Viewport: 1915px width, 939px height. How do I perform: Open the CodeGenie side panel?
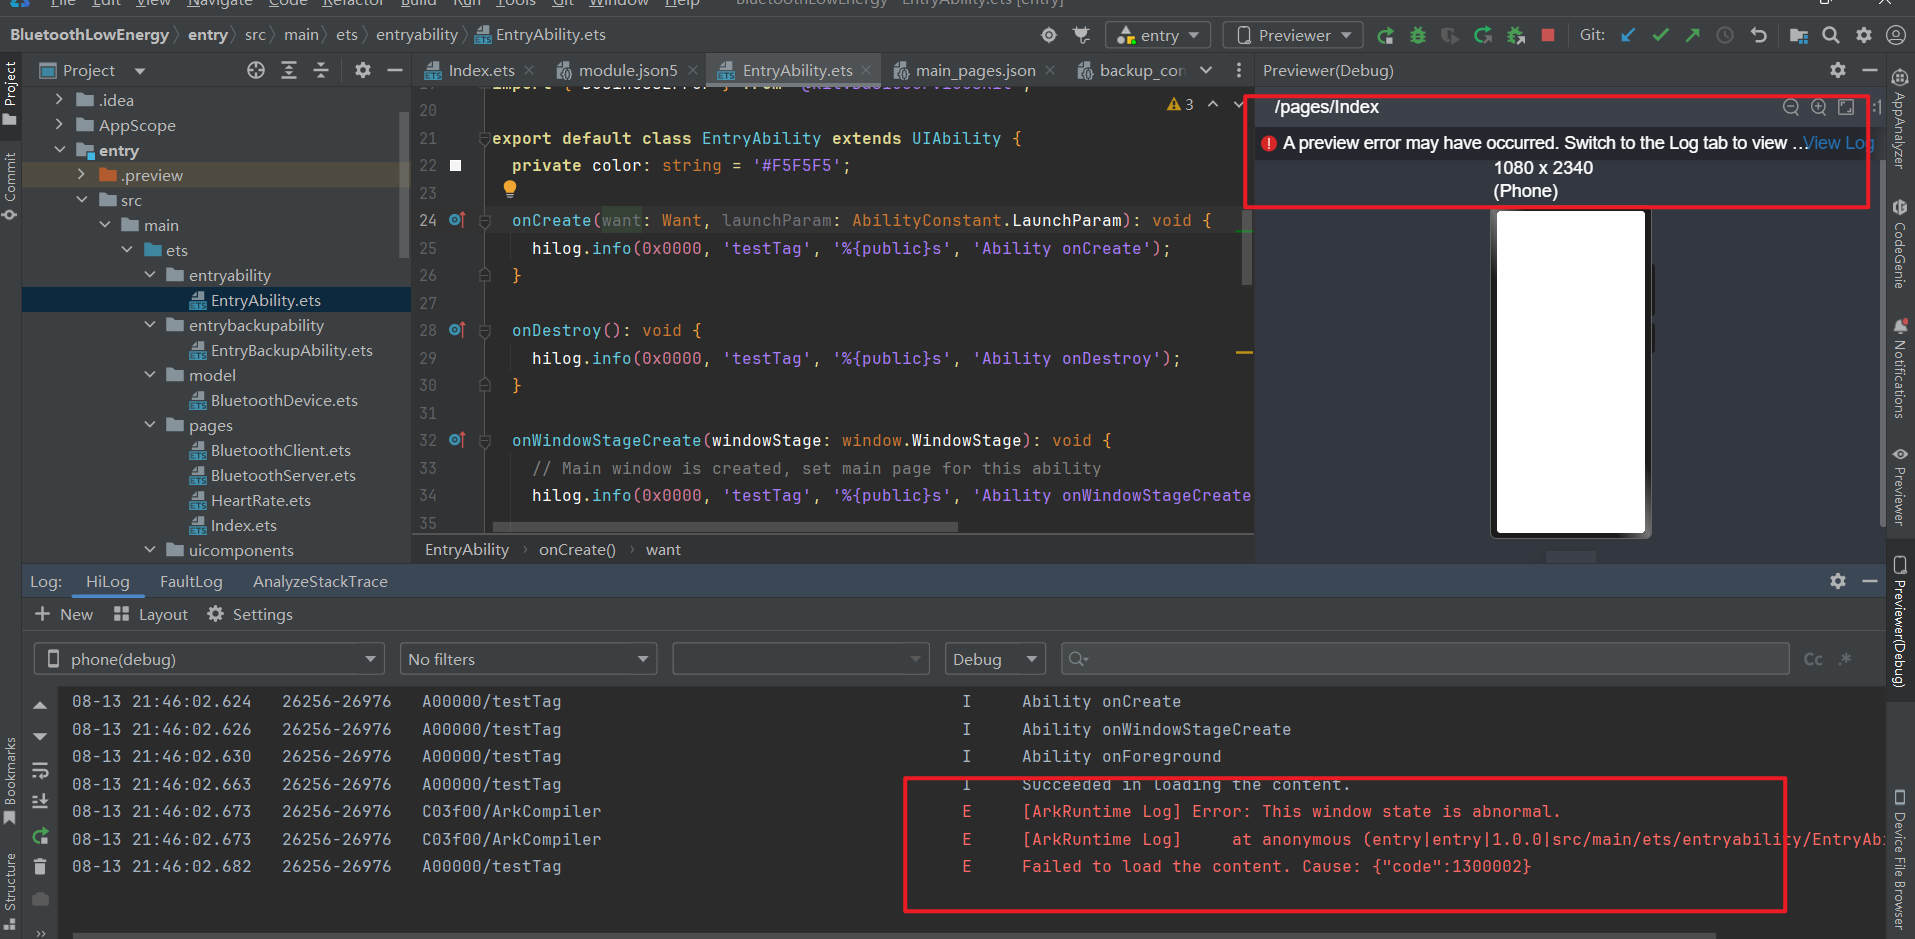(1899, 244)
